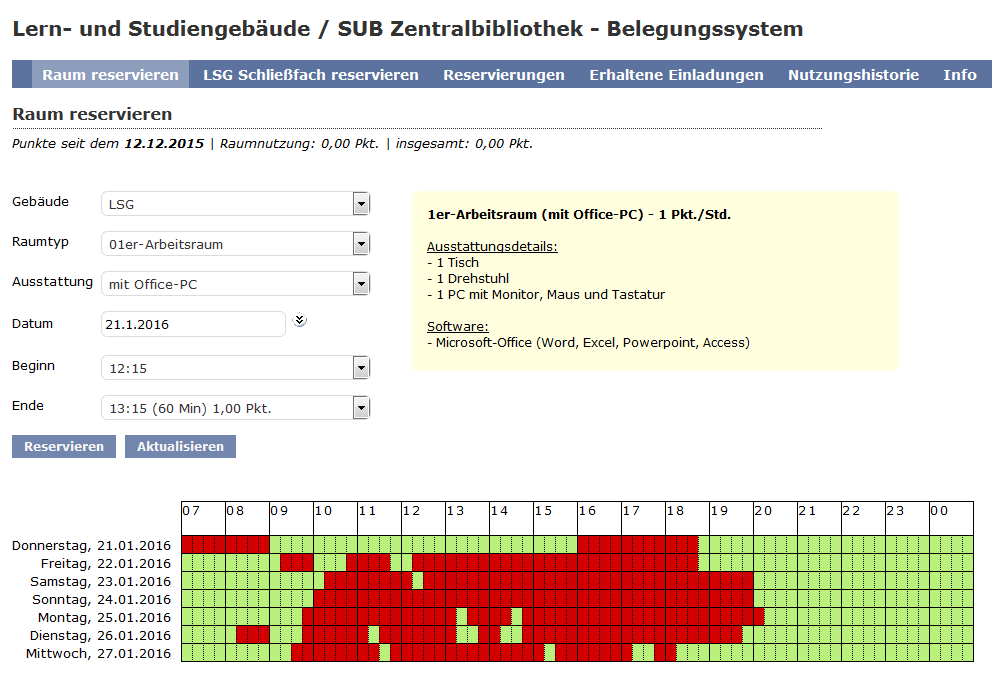Image resolution: width=992 pixels, height=679 pixels.
Task: Click into the Datum input field
Action: 194,324
